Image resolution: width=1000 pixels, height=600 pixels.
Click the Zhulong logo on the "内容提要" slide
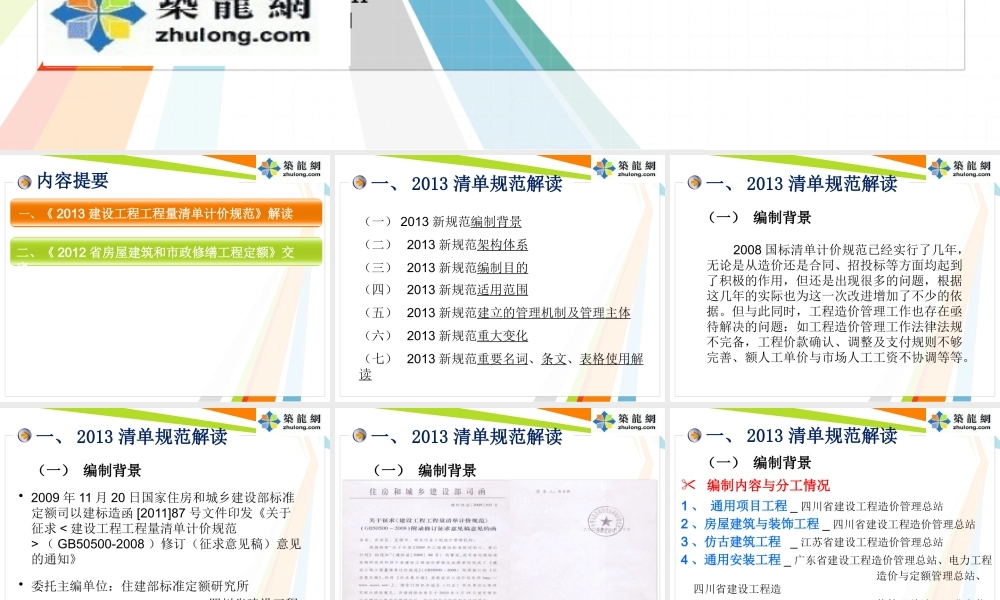click(x=290, y=168)
